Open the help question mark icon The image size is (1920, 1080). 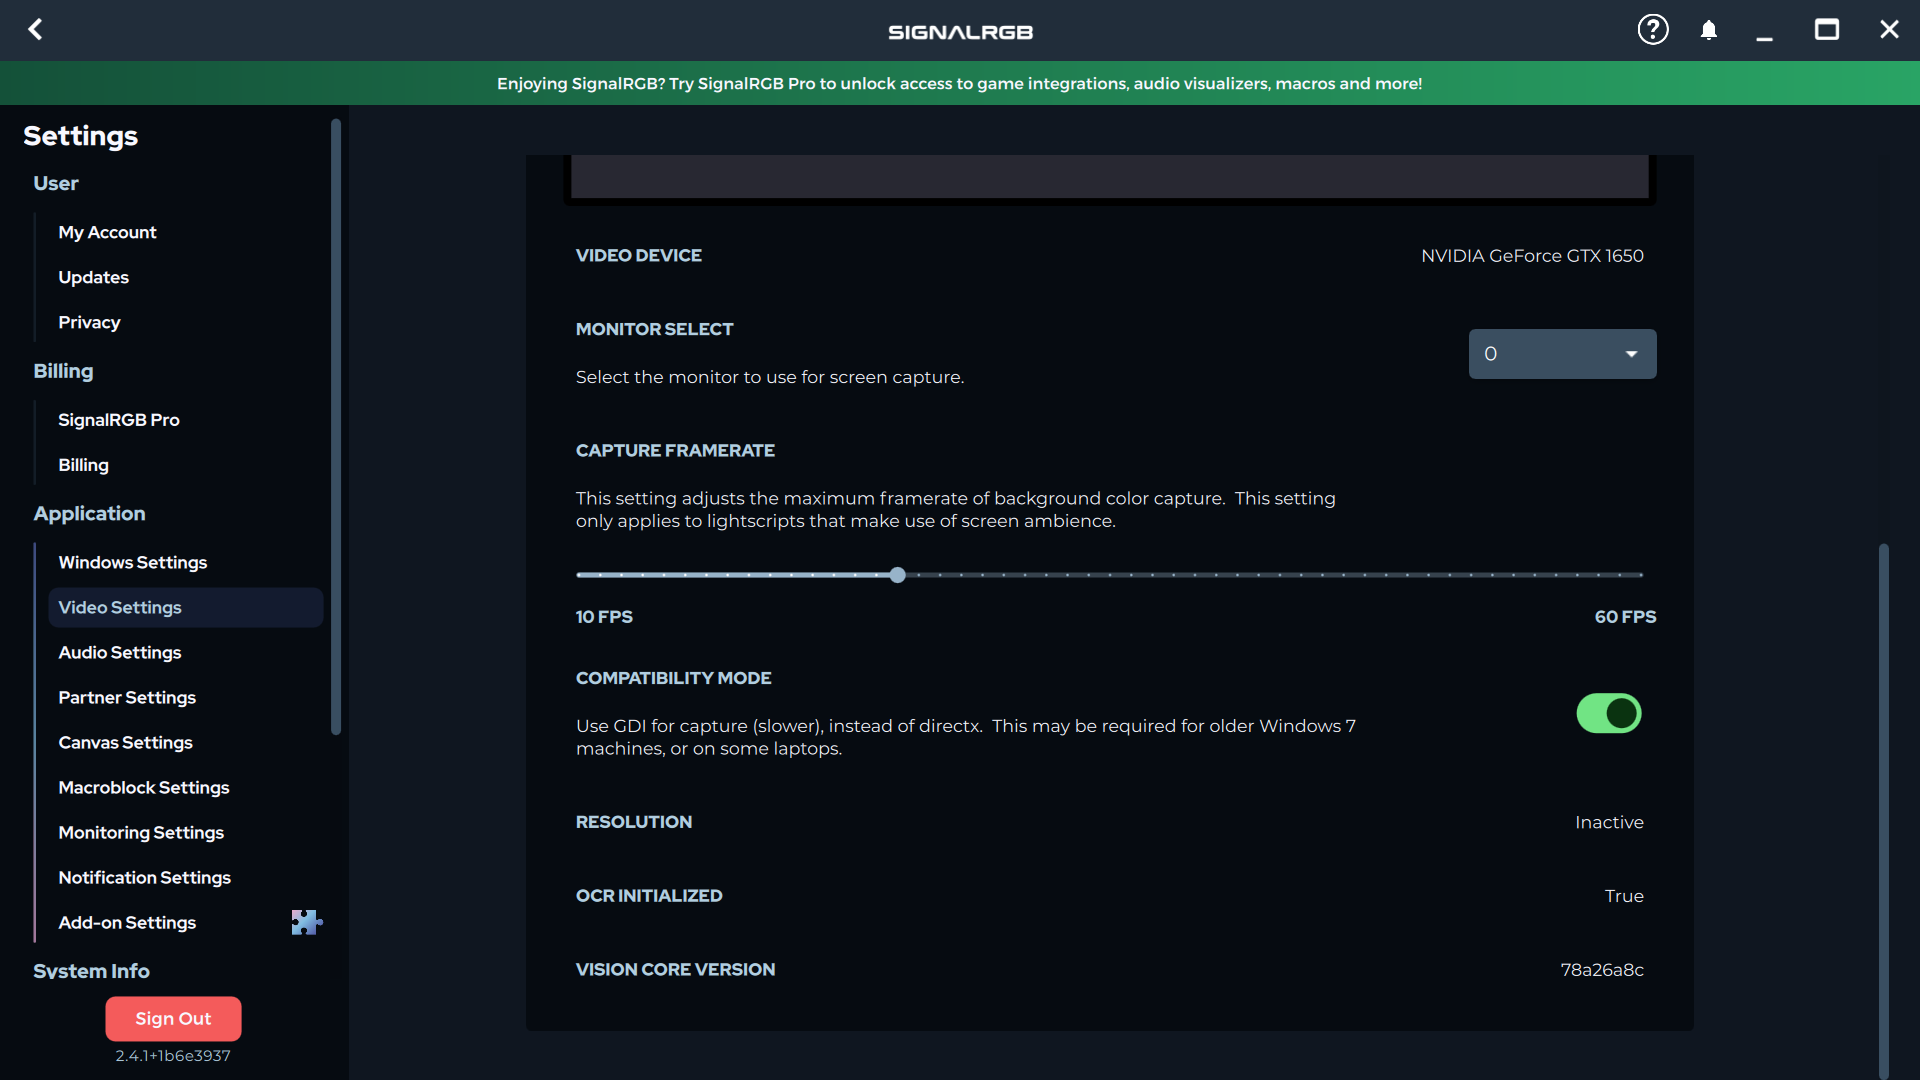click(x=1652, y=30)
